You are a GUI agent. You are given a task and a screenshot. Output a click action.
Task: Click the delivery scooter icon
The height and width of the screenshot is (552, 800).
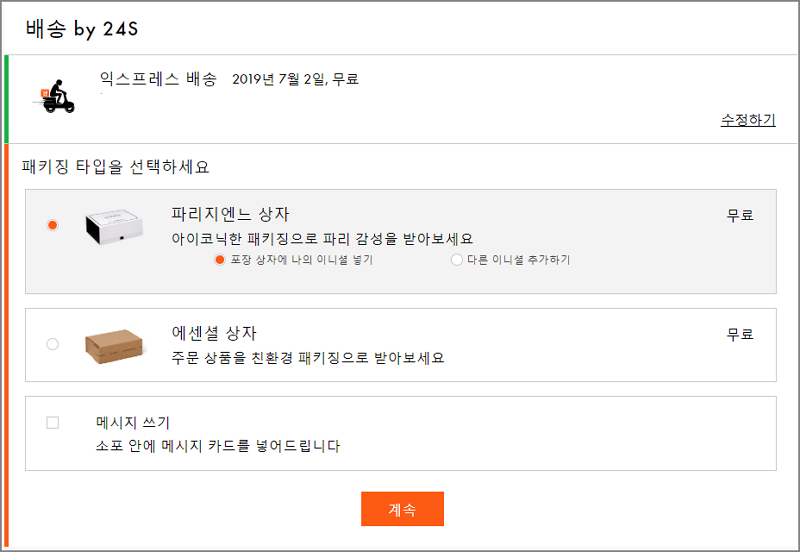54,96
